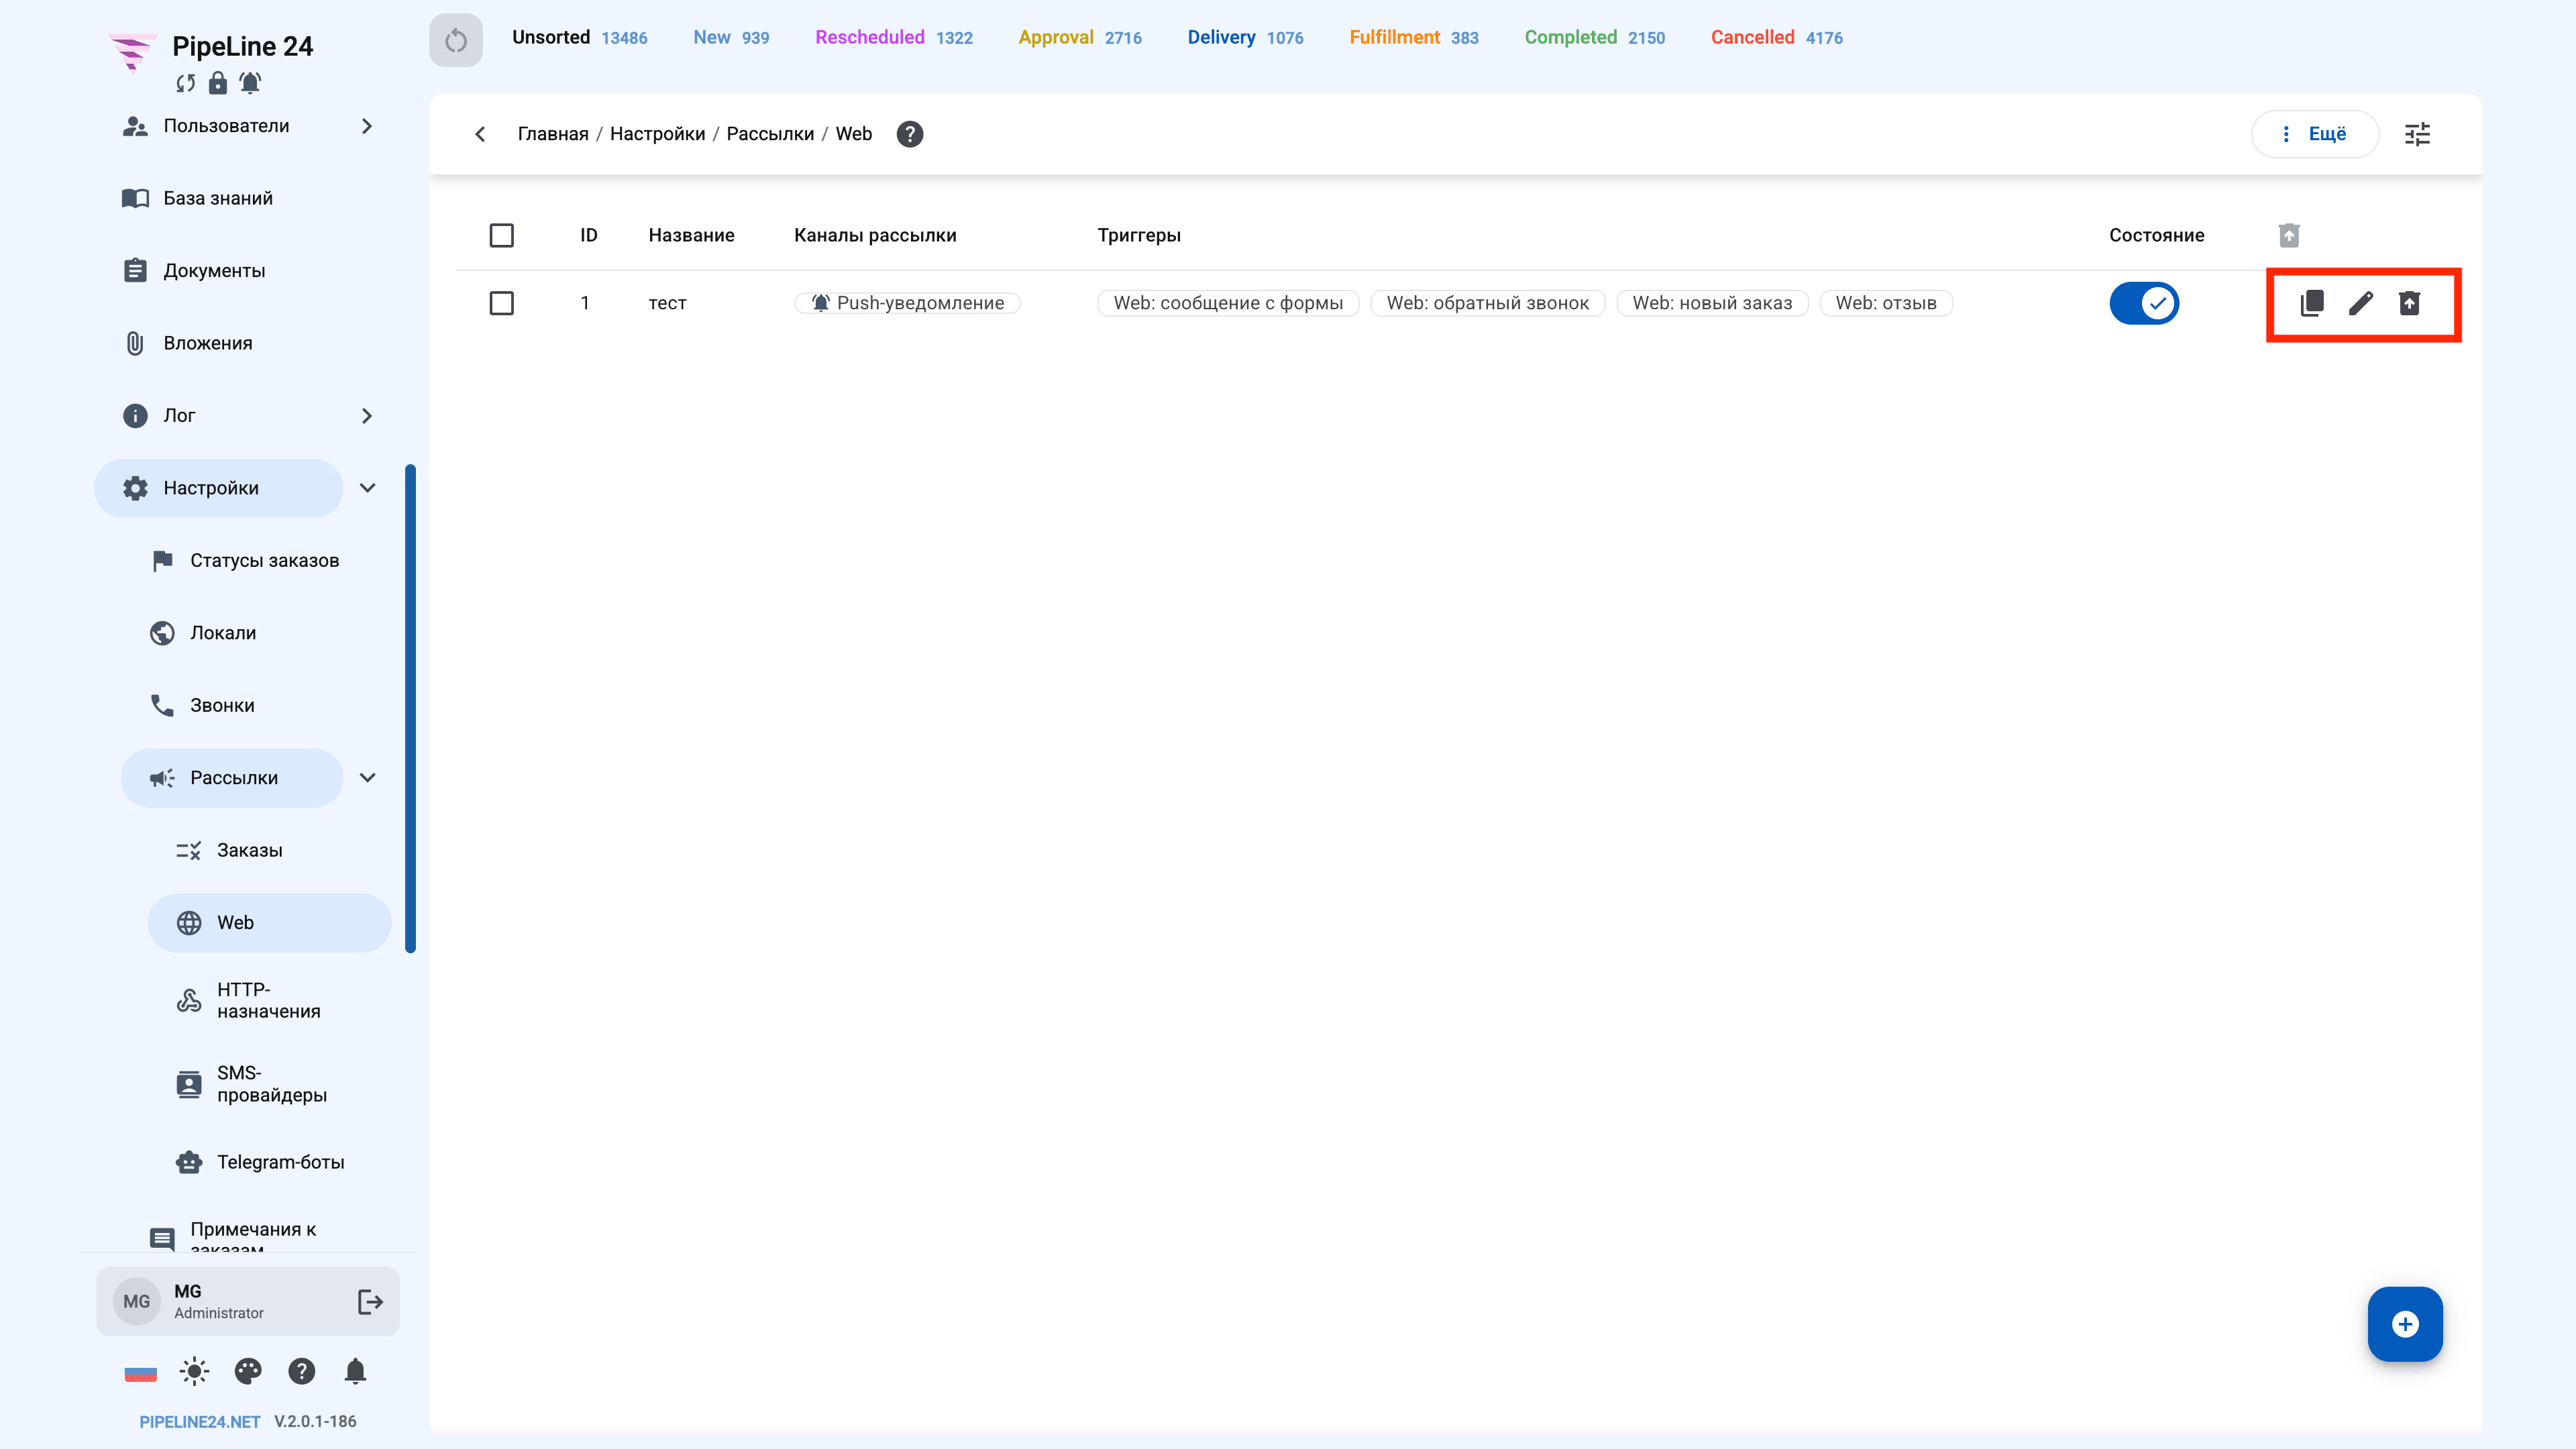Click the MG user avatar
This screenshot has width=2576, height=1449.
point(137,1301)
